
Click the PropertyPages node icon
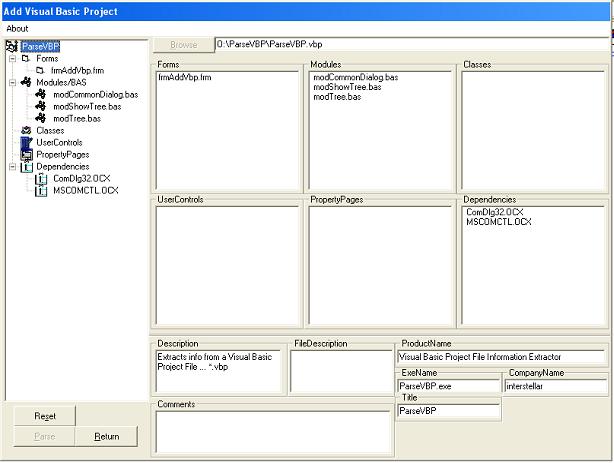26,154
